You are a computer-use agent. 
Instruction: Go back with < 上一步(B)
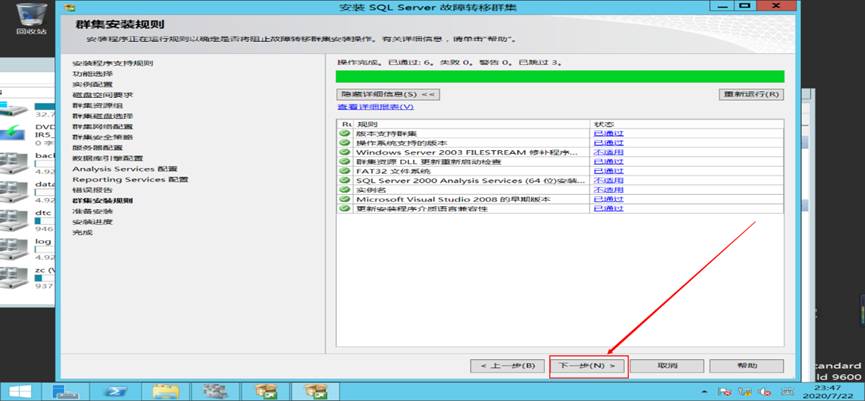coord(507,366)
